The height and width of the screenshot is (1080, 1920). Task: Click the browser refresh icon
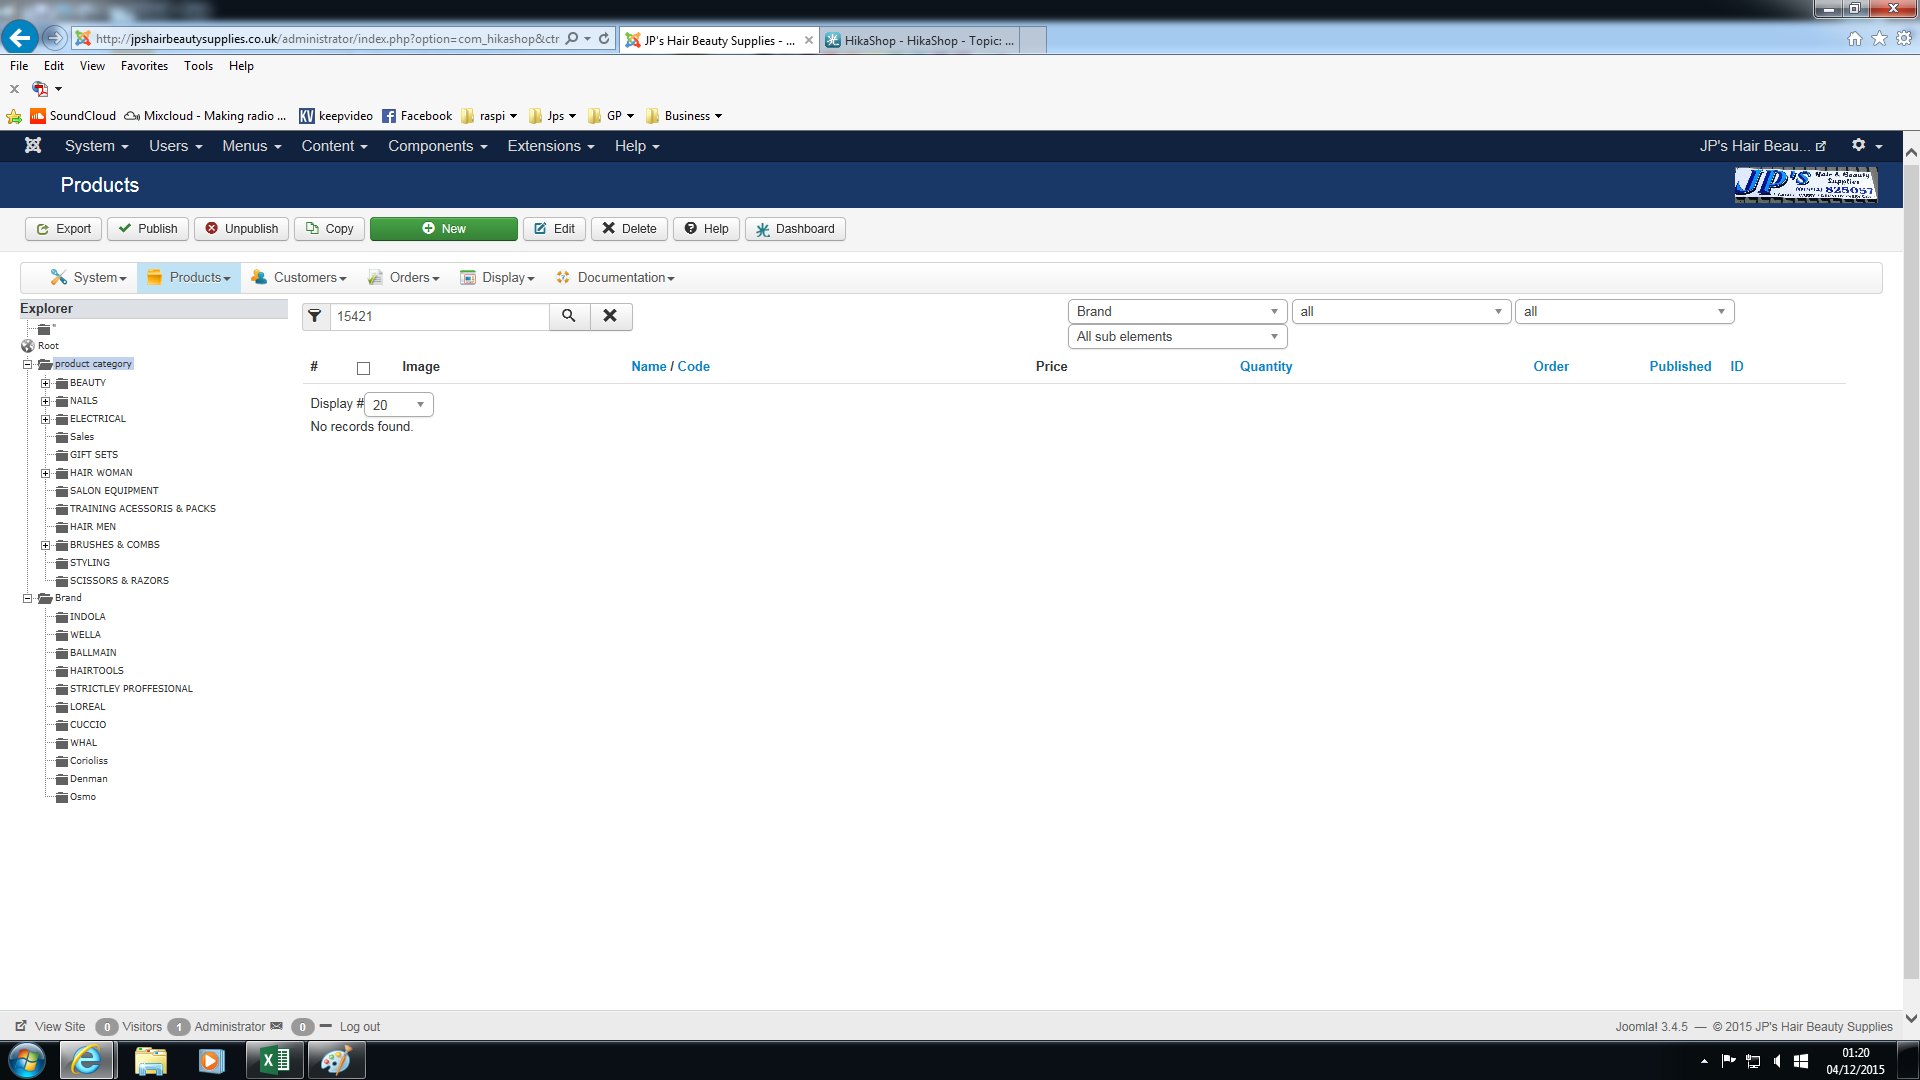(604, 39)
